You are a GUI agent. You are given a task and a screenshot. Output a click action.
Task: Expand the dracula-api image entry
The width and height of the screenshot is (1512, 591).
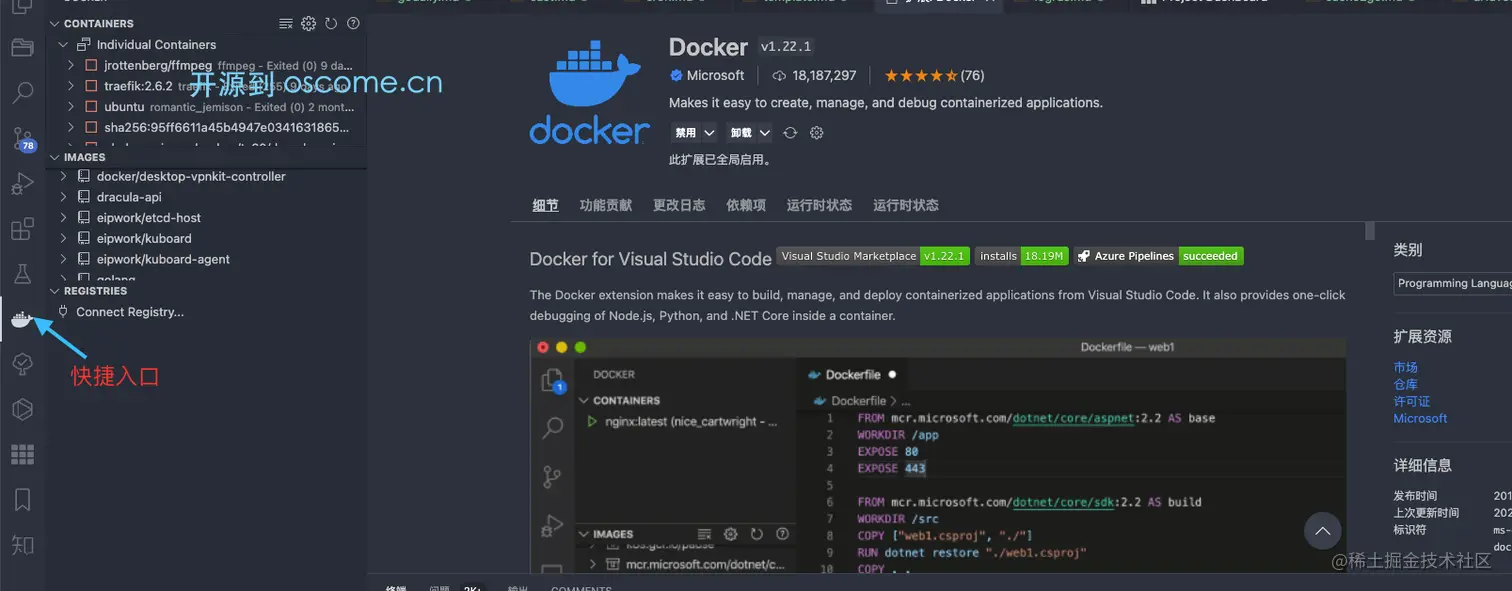[63, 196]
